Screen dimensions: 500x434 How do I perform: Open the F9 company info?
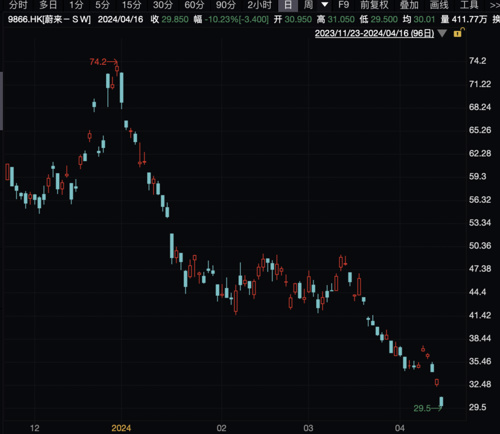pos(343,5)
